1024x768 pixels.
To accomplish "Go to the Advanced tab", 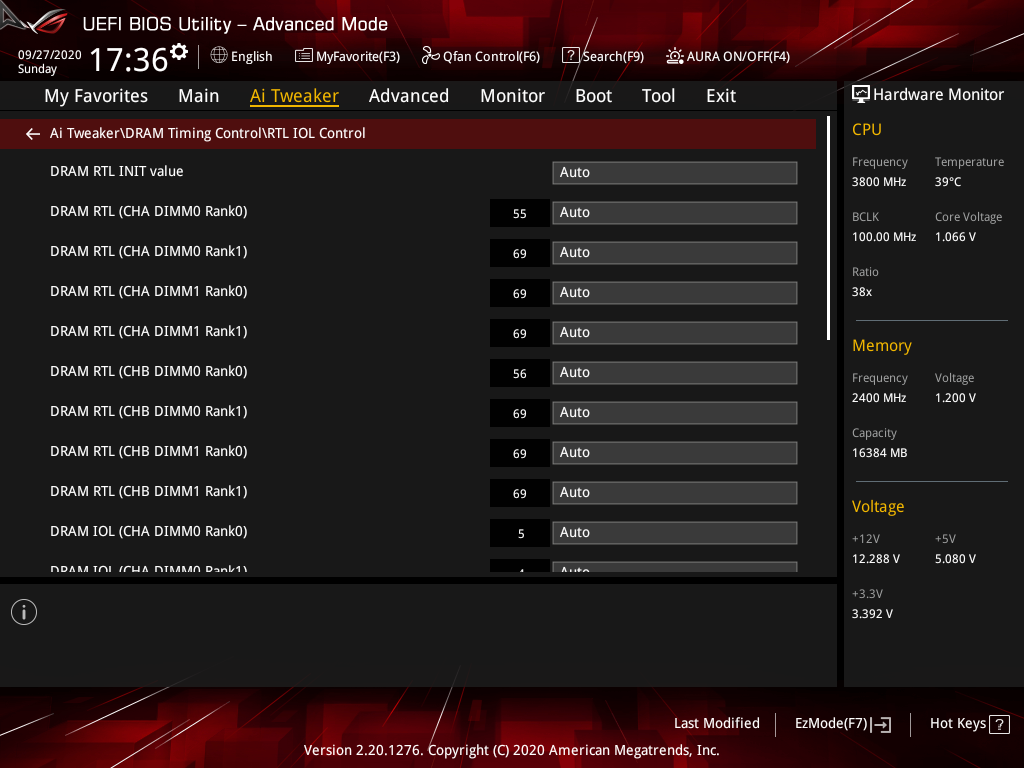I will point(409,96).
